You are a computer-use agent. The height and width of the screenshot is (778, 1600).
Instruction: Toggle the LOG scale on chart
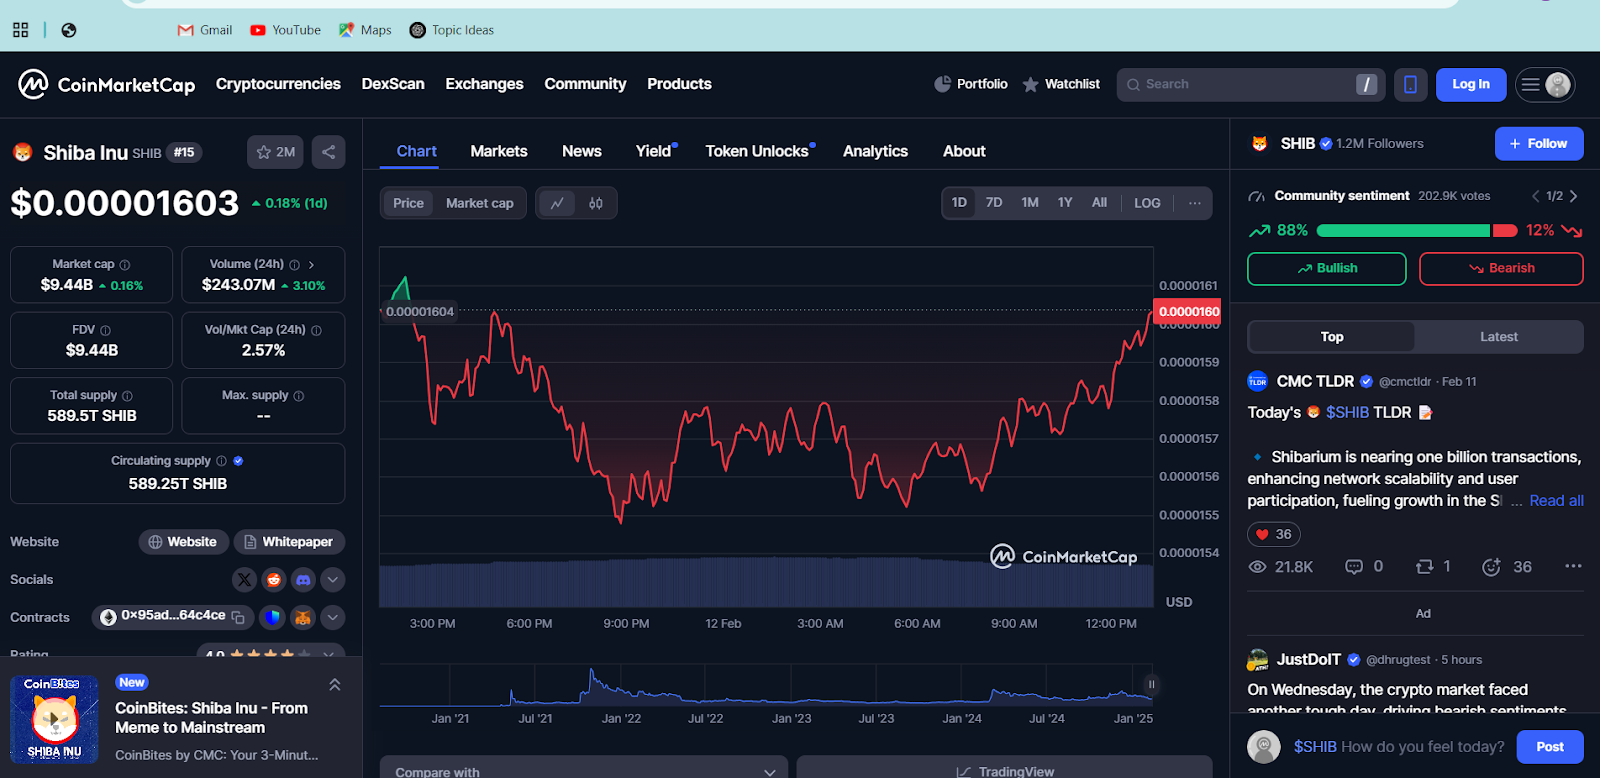point(1147,203)
